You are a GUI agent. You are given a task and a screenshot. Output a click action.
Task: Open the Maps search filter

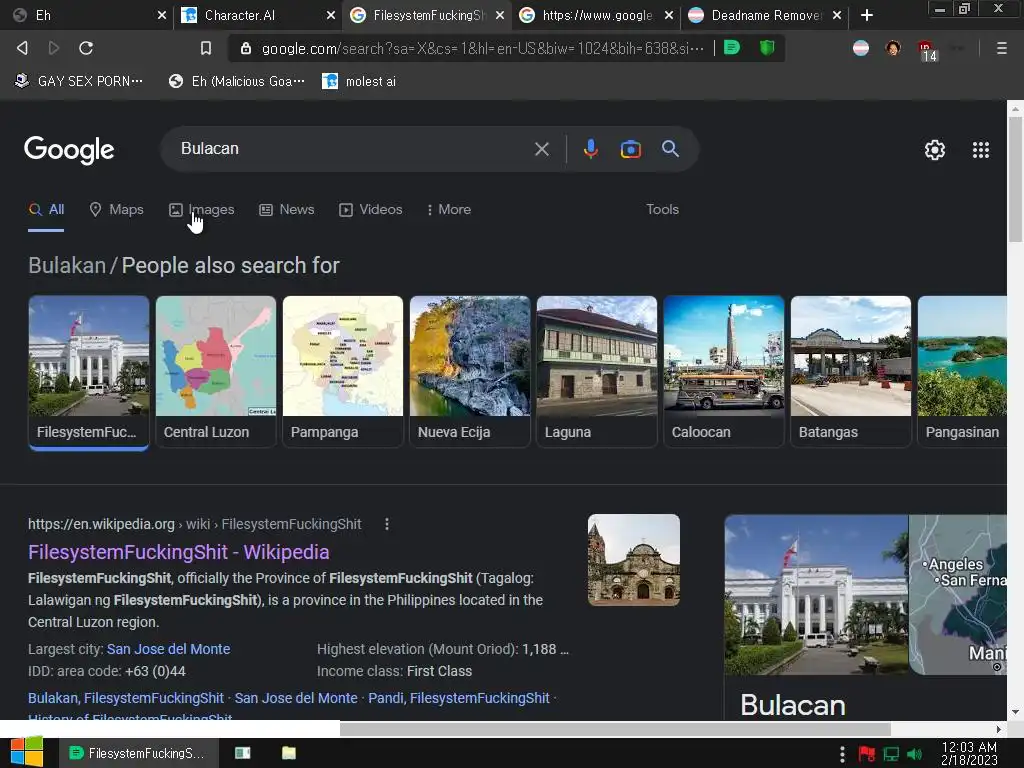(x=116, y=210)
